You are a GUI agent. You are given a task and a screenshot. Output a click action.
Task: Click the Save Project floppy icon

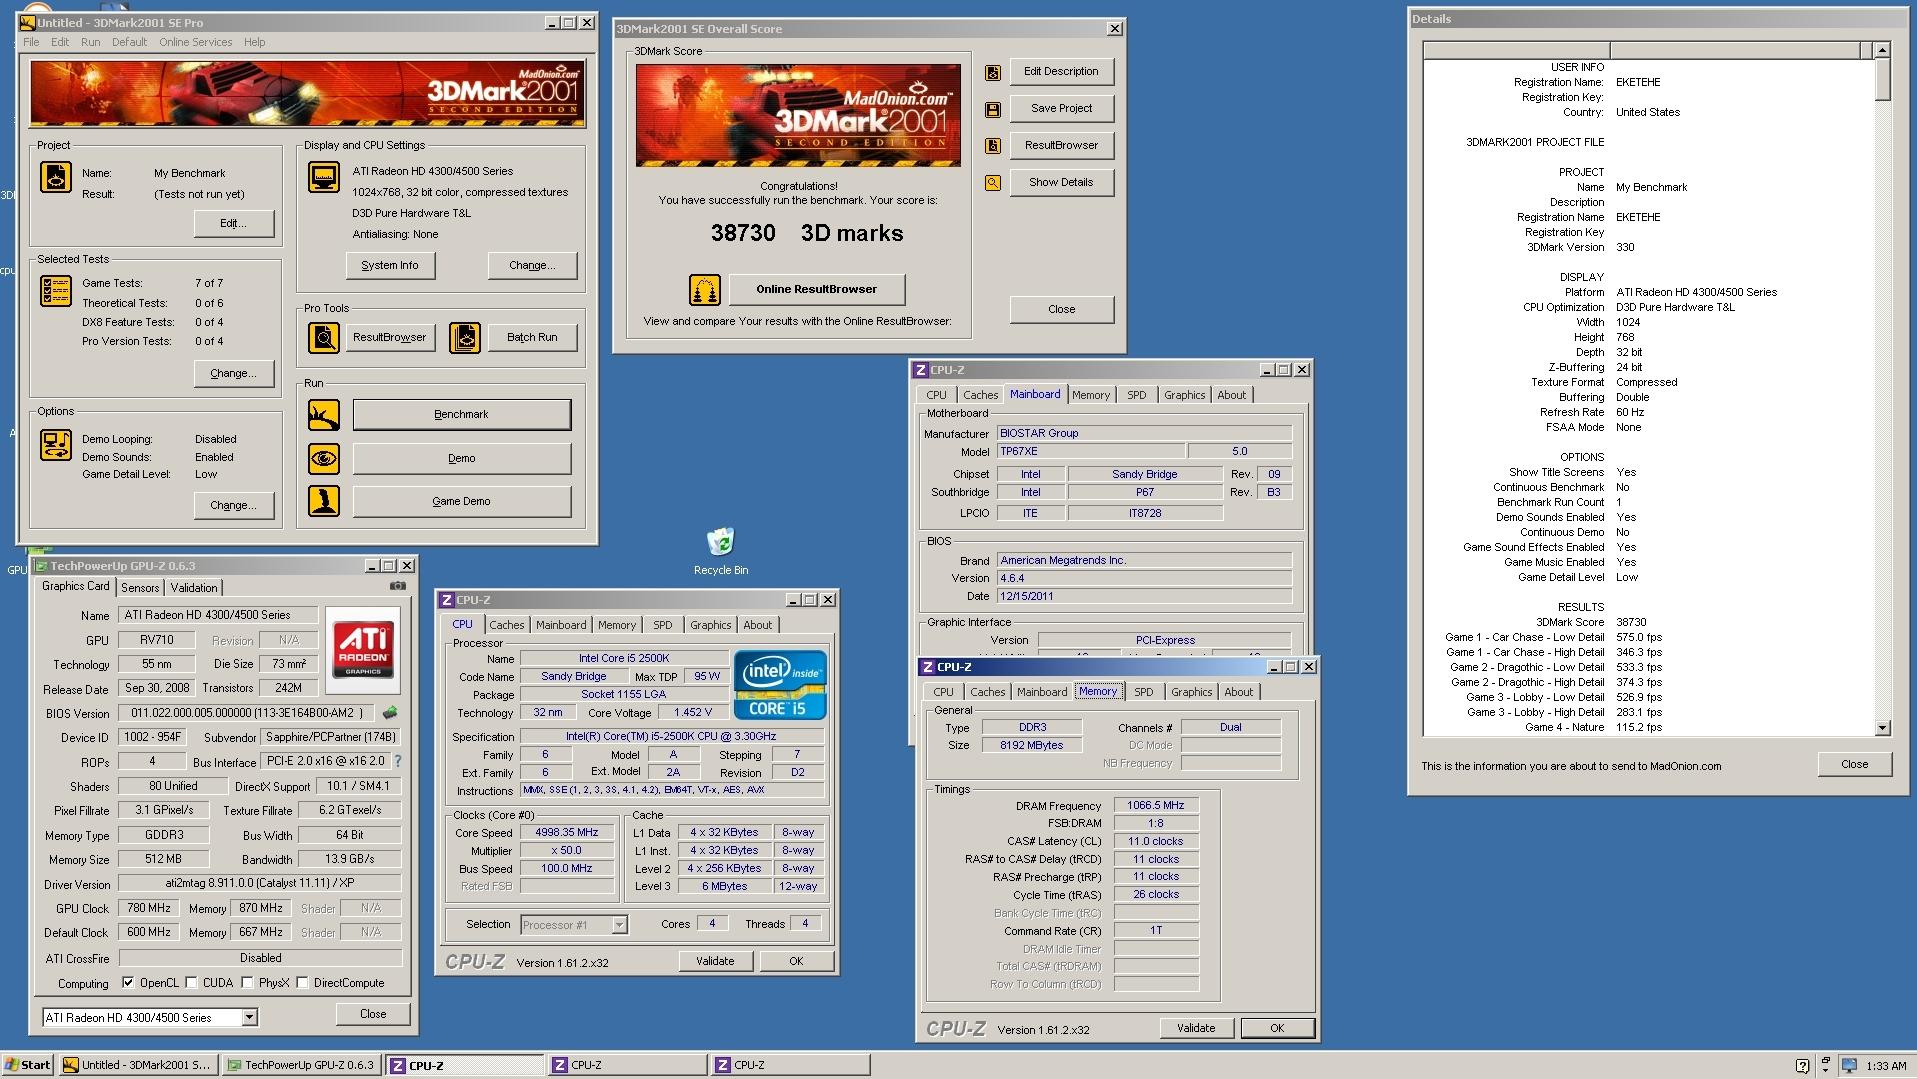(993, 109)
